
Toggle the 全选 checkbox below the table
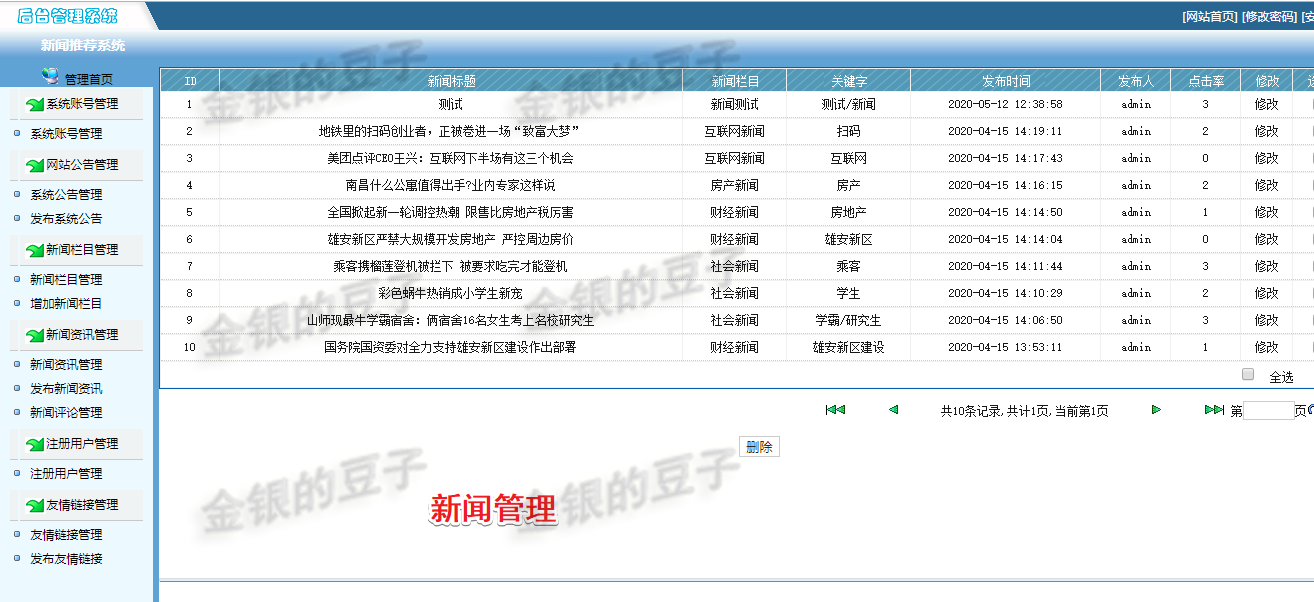[x=1247, y=372]
